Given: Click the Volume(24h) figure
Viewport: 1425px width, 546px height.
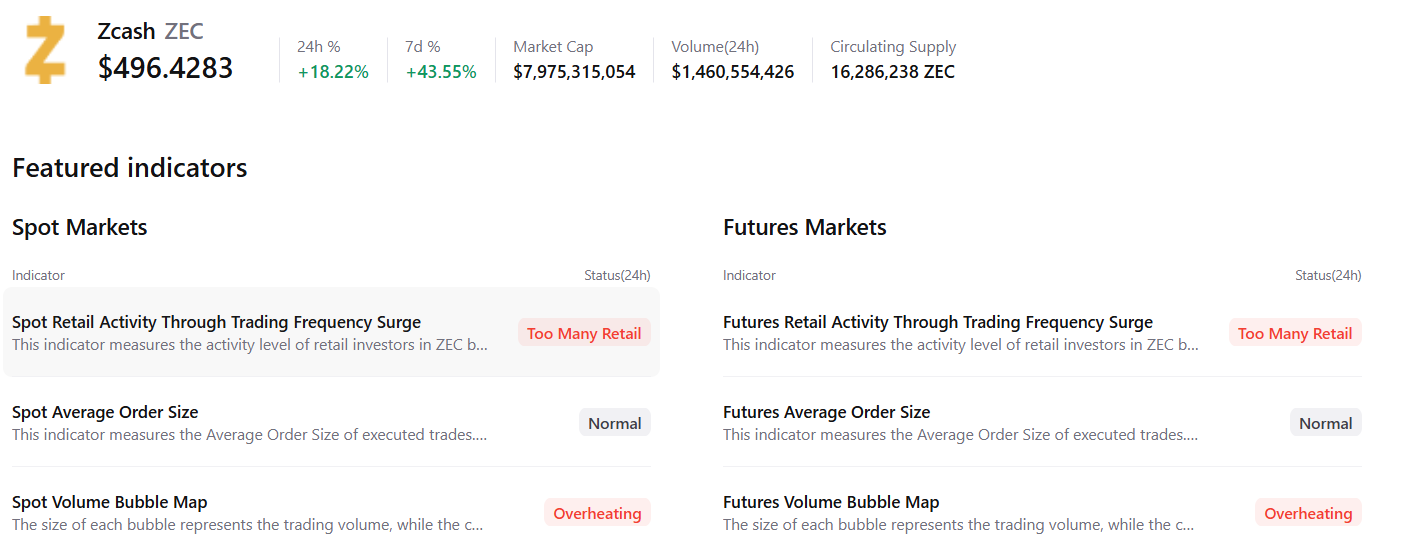Looking at the screenshot, I should point(733,72).
